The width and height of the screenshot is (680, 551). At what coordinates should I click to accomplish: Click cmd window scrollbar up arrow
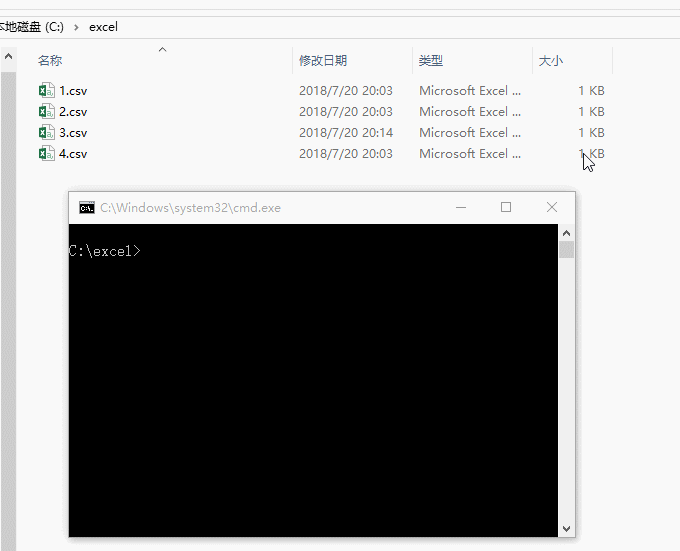566,233
